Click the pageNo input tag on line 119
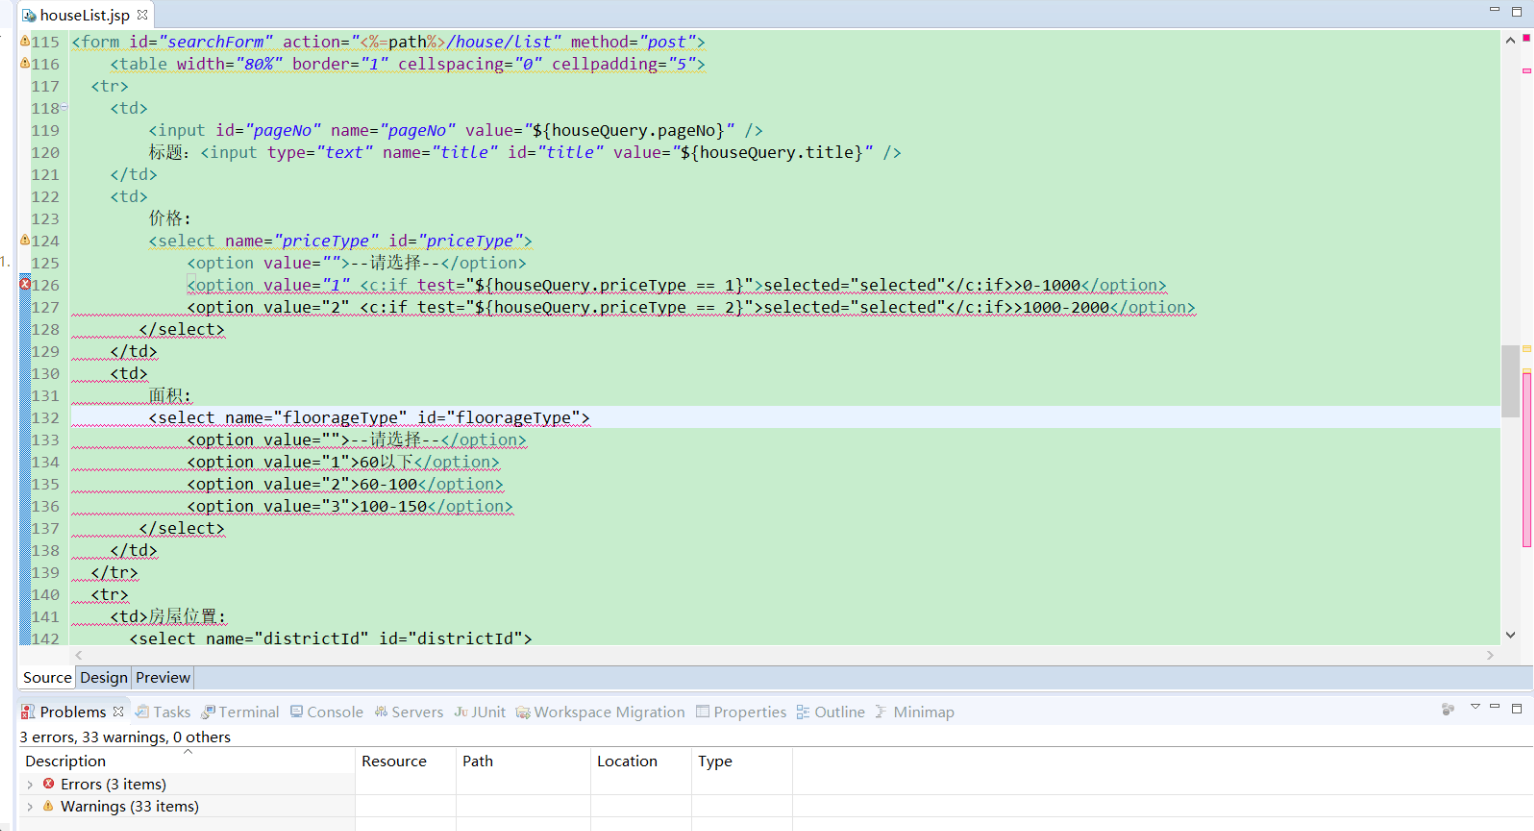 pyautogui.click(x=456, y=130)
